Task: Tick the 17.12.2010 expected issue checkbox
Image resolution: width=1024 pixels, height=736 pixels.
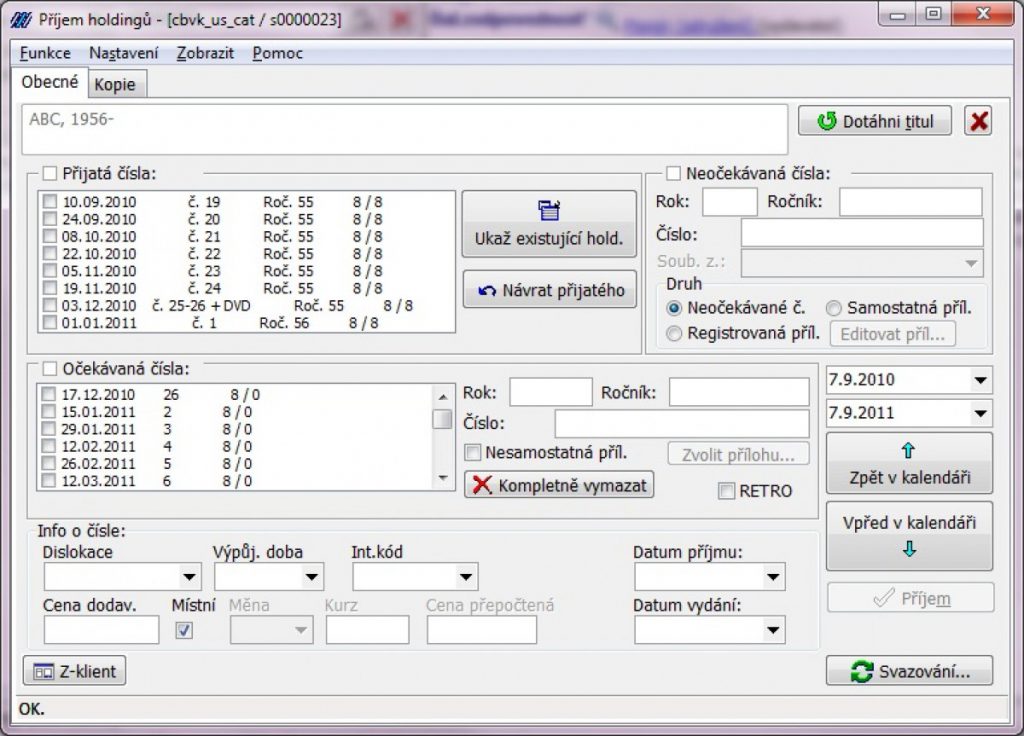Action: 49,395
